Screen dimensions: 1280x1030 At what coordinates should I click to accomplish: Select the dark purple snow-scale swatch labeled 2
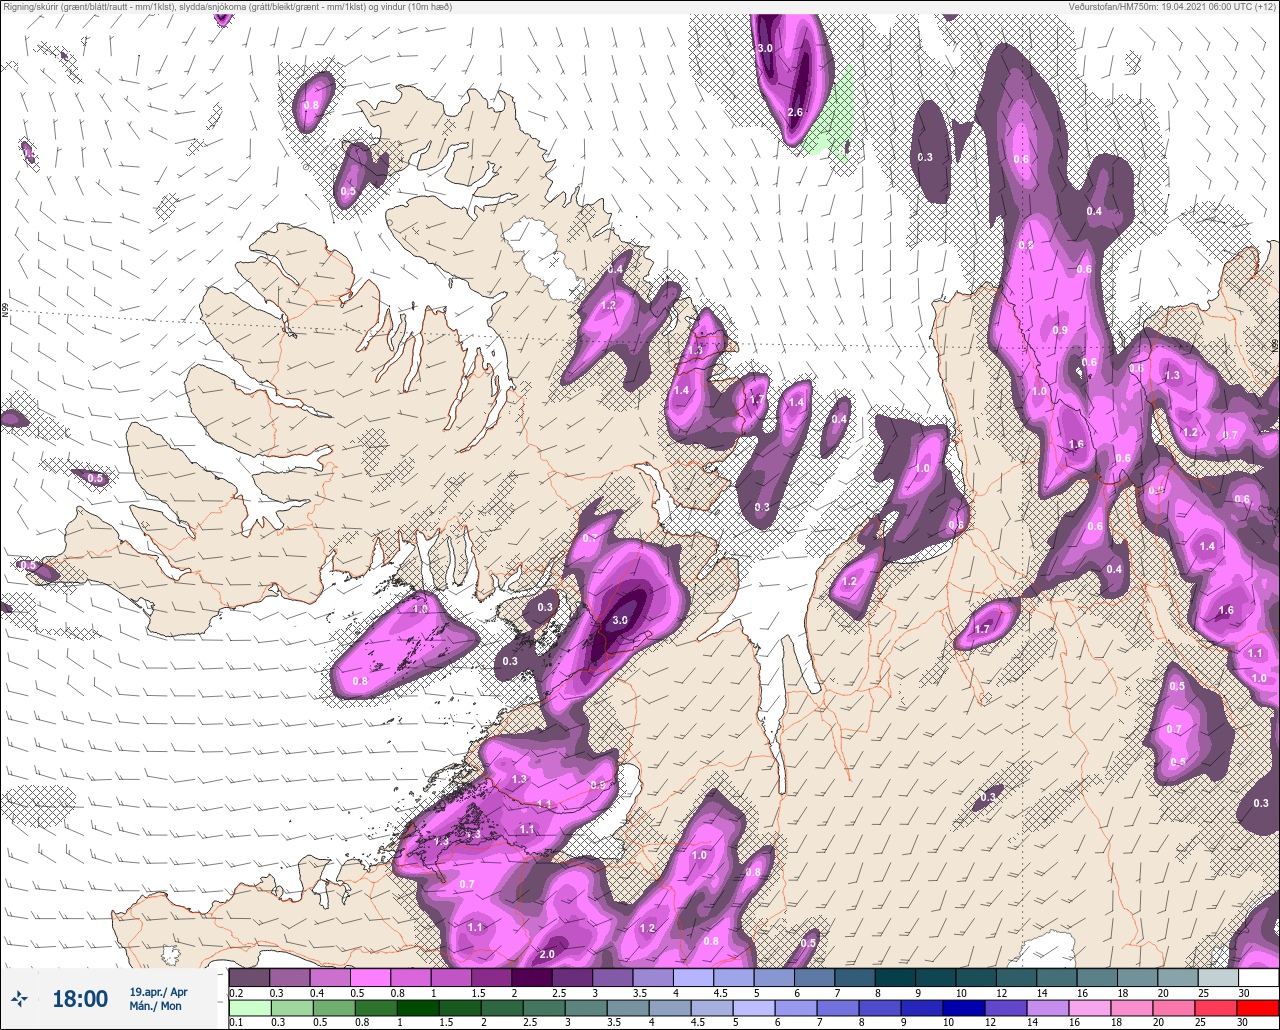[x=532, y=977]
